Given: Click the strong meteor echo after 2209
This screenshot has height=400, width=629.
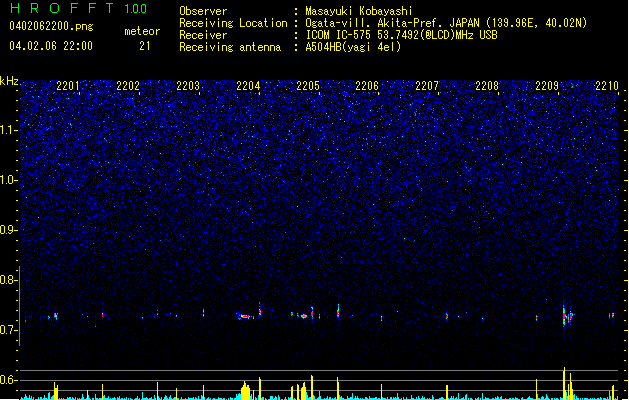Looking at the screenshot, I should pyautogui.click(x=566, y=315).
